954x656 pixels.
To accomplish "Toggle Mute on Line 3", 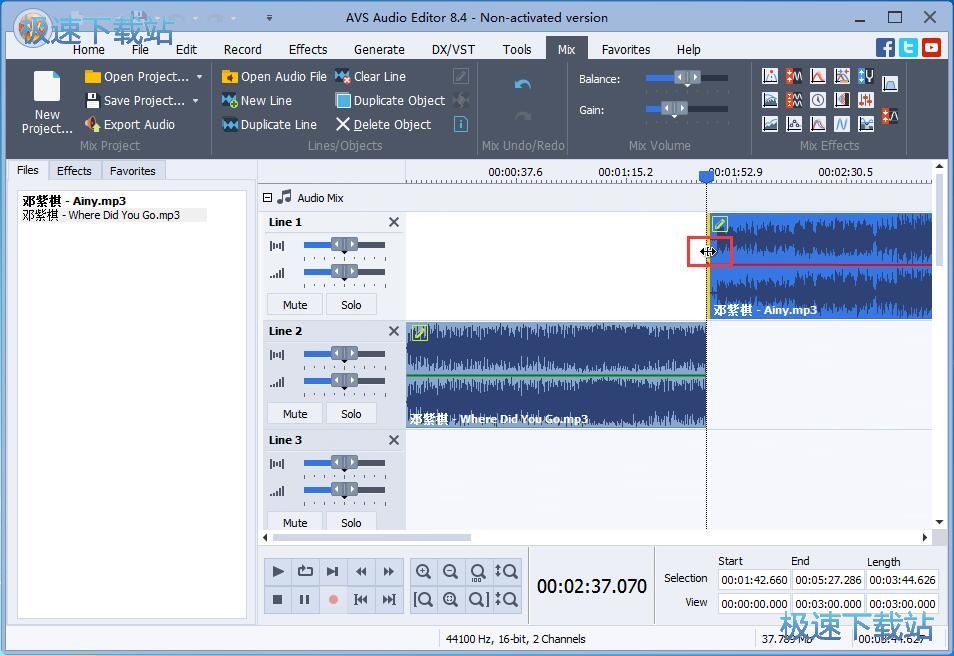I will click(294, 522).
